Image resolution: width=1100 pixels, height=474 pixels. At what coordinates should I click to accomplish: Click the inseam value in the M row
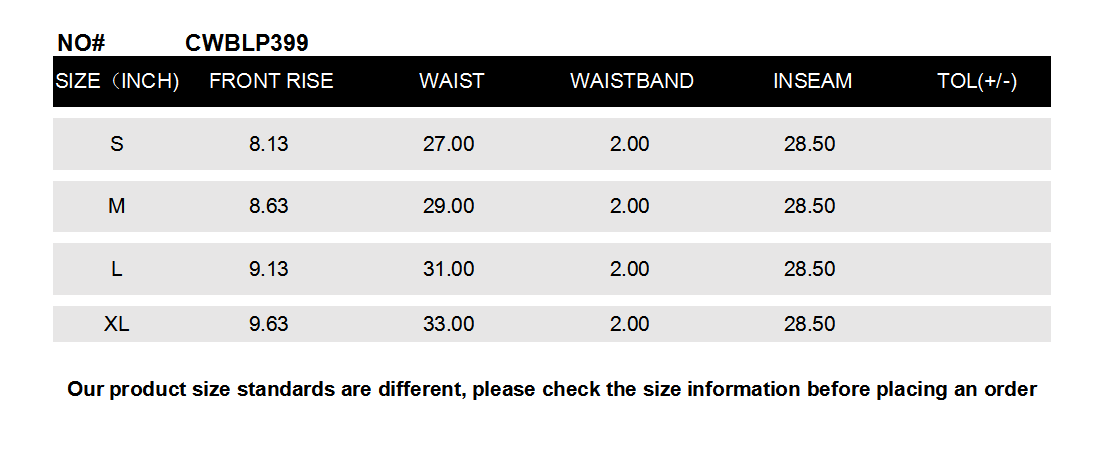809,206
